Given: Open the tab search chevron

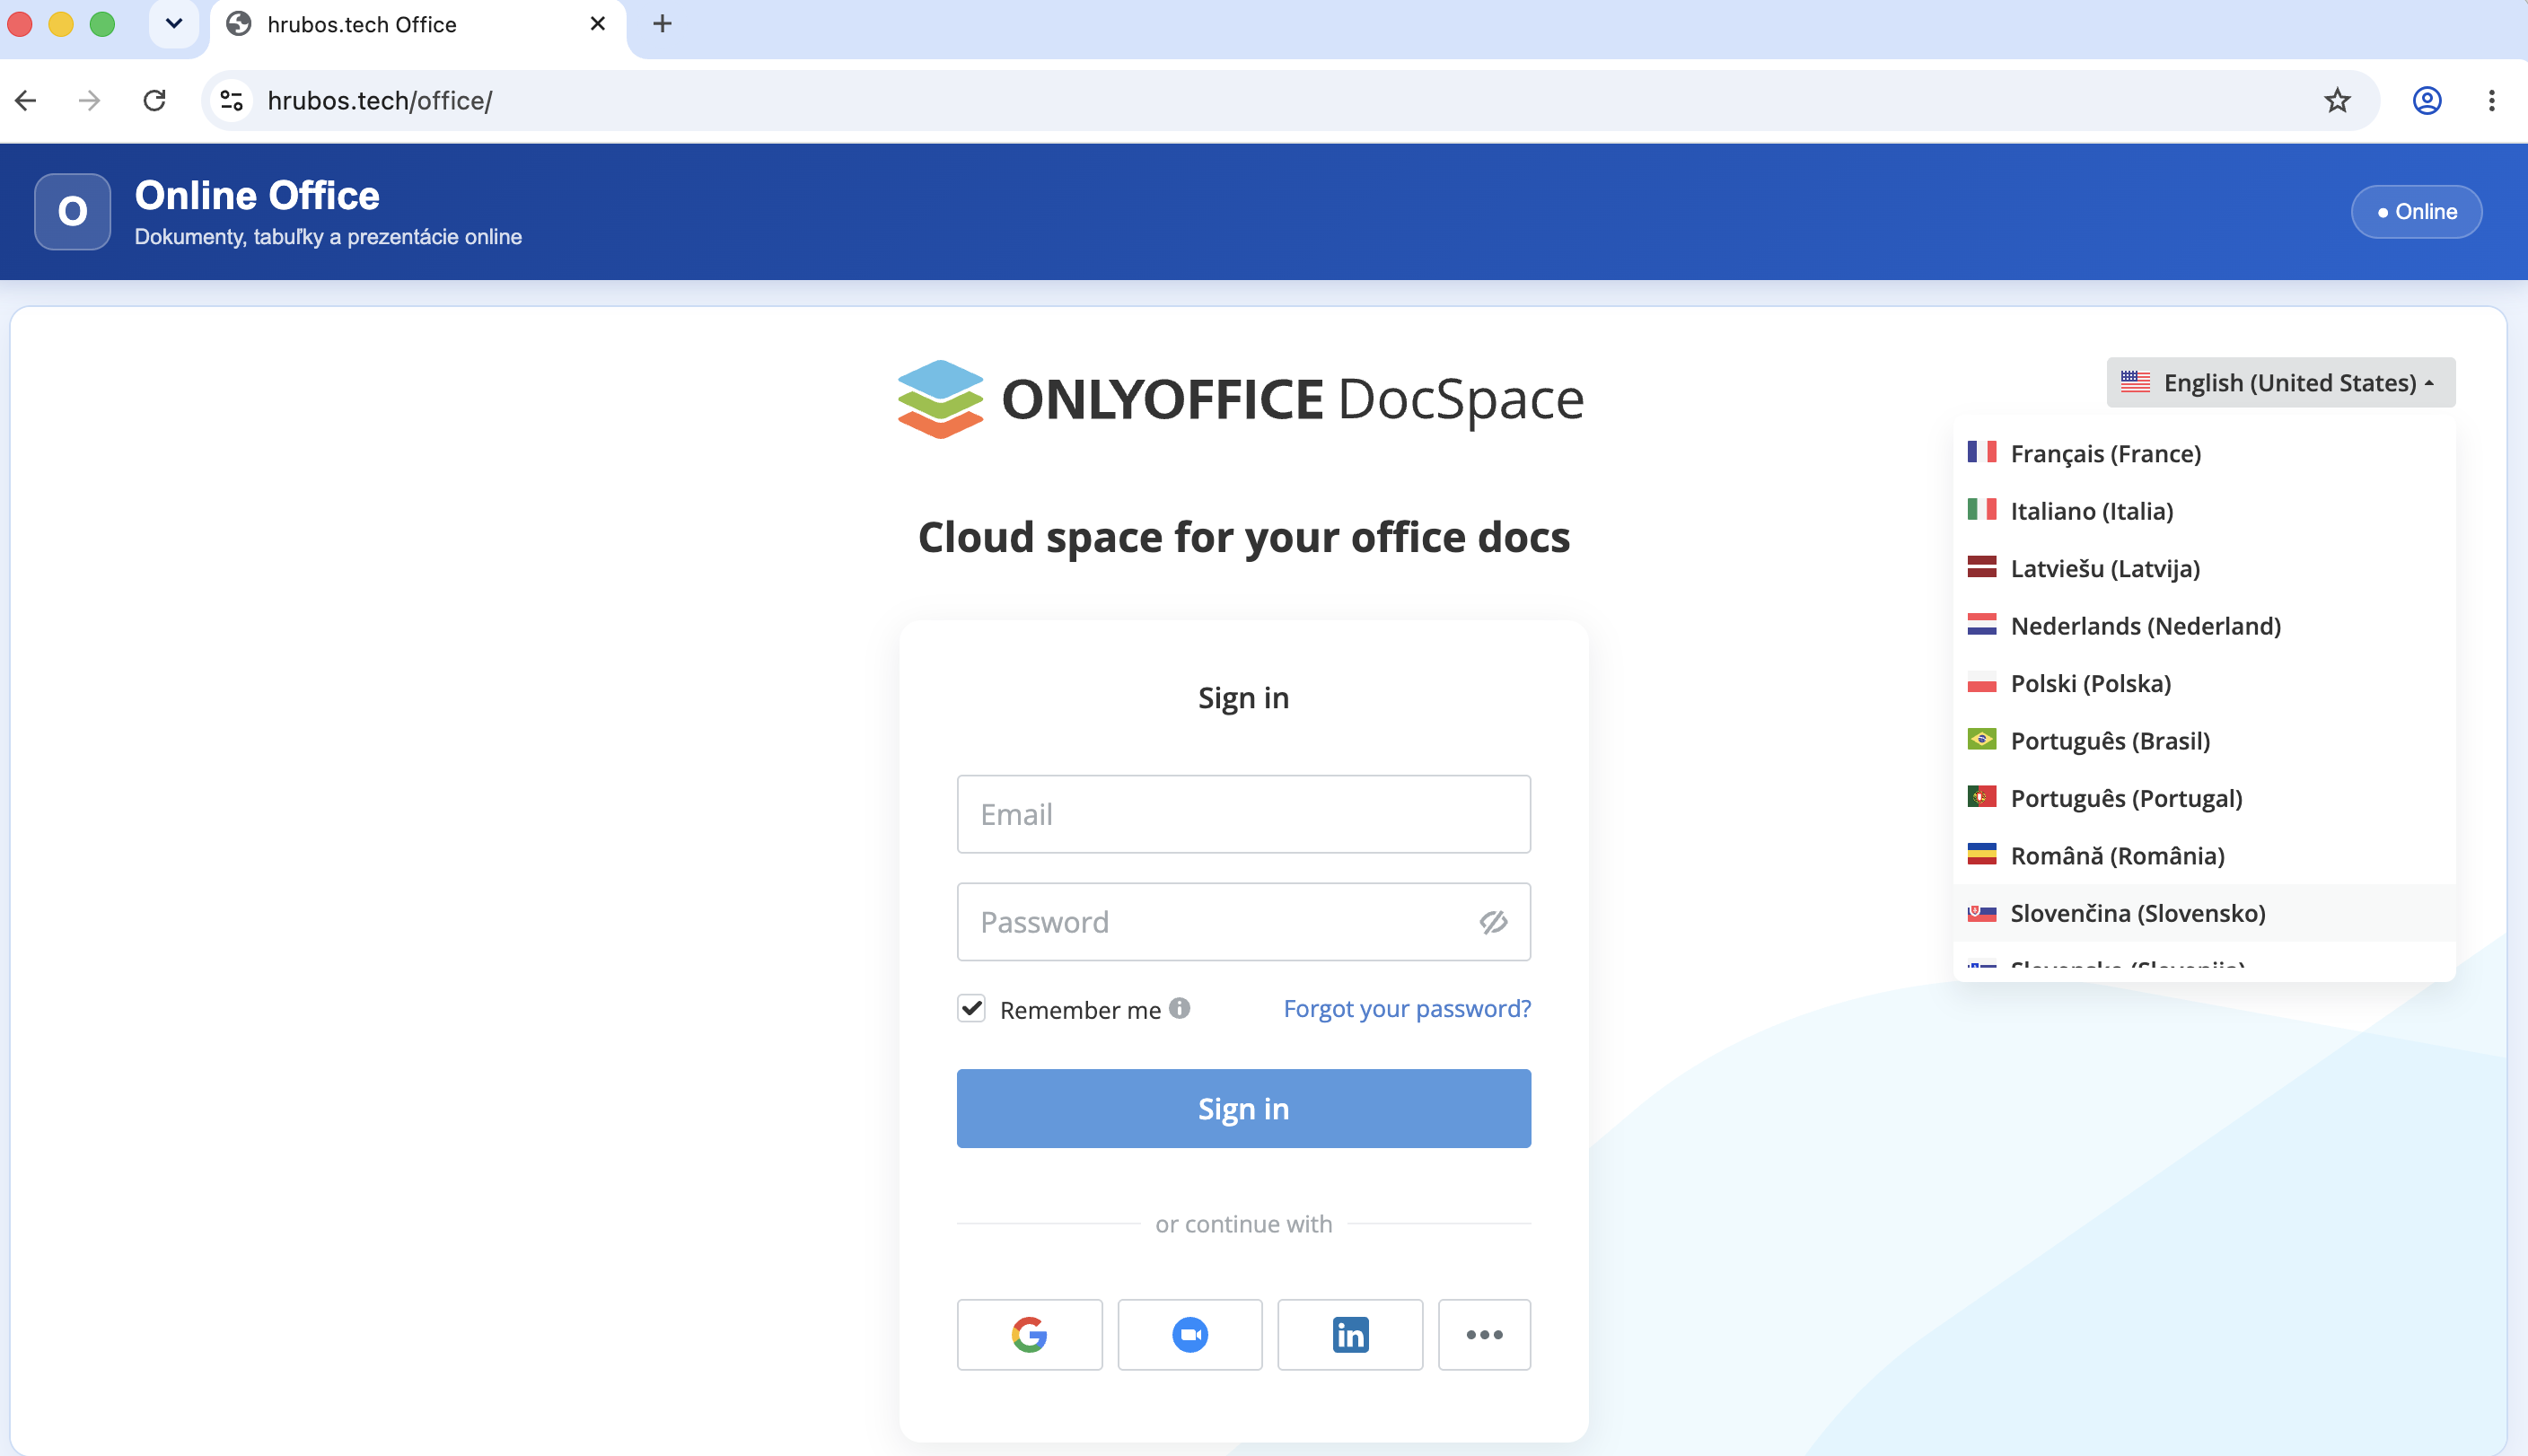Looking at the screenshot, I should coord(174,23).
